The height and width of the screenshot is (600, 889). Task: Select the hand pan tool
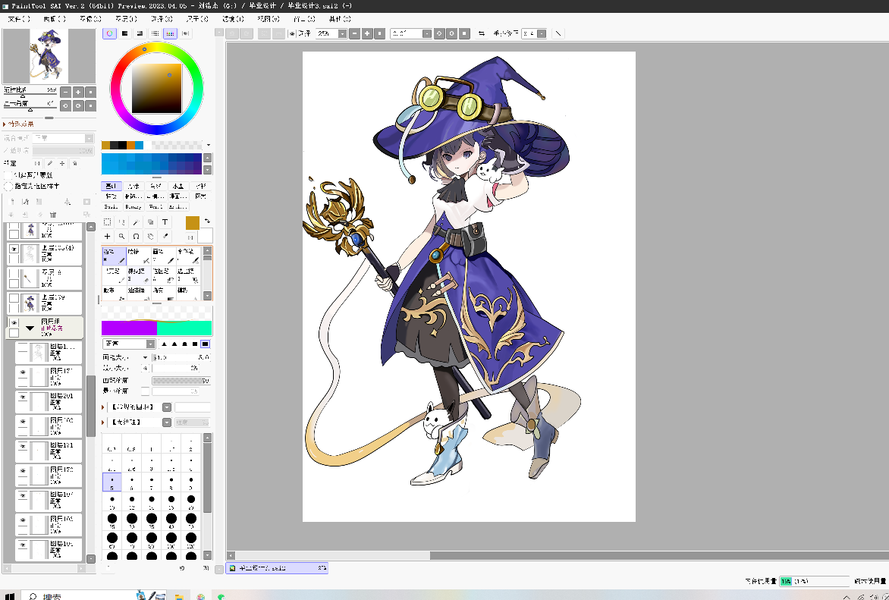[150, 236]
